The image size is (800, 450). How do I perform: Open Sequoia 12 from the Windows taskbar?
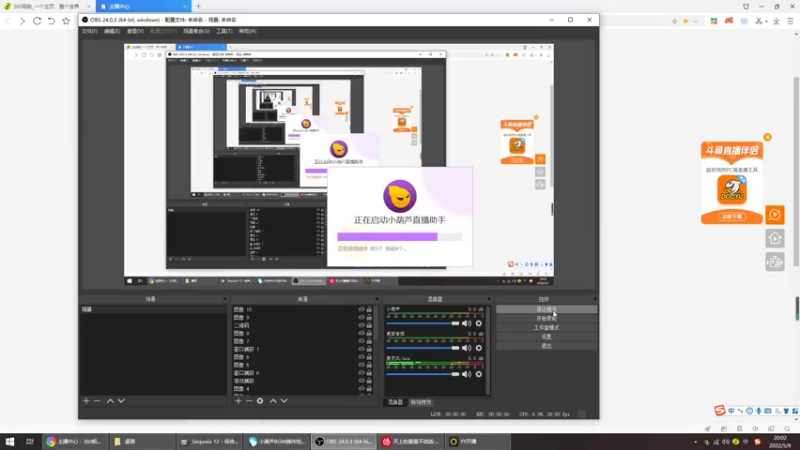[x=209, y=442]
